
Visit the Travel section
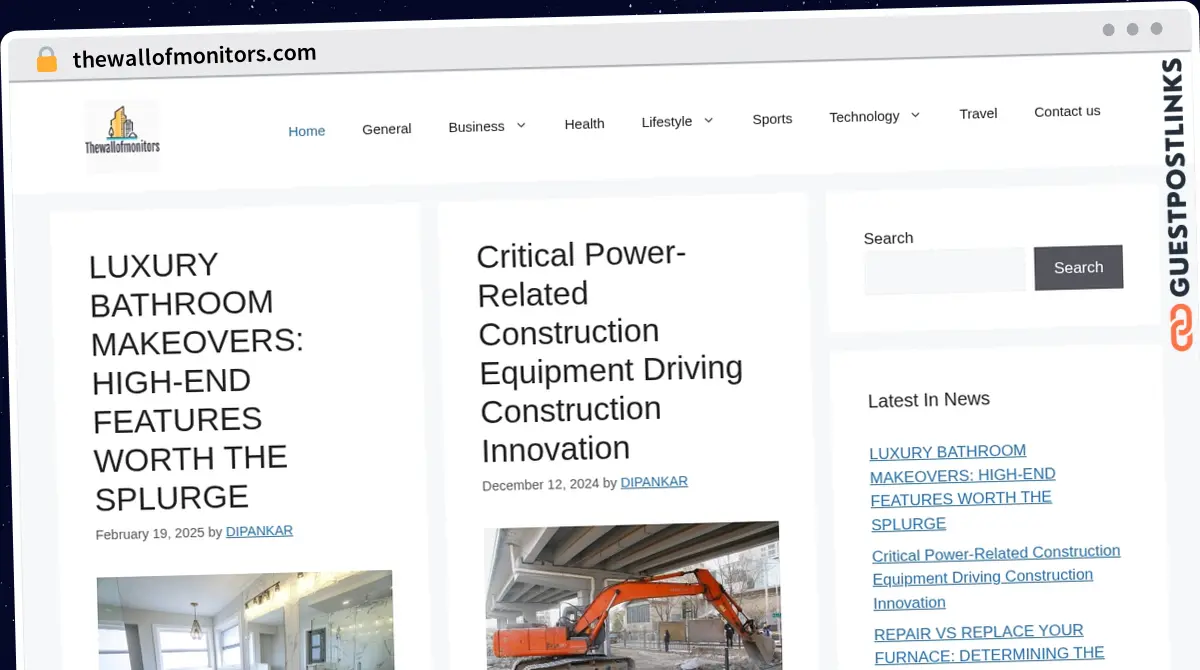(x=978, y=113)
